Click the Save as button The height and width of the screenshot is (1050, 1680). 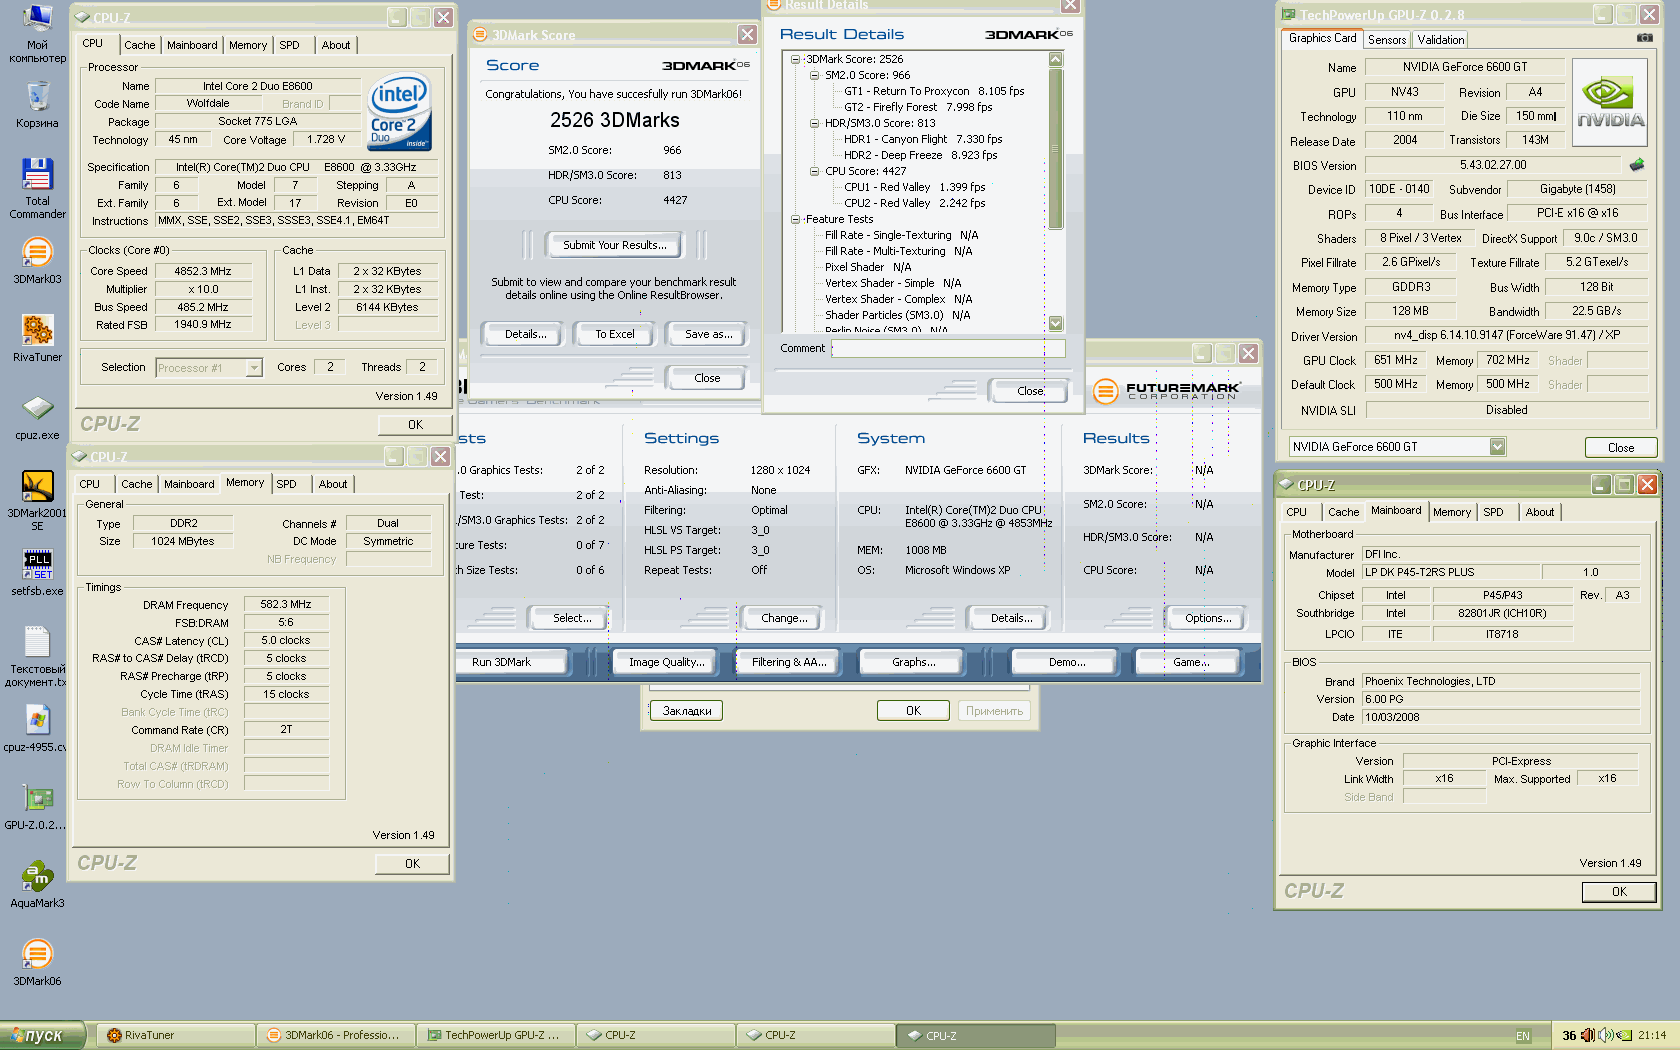[x=708, y=334]
